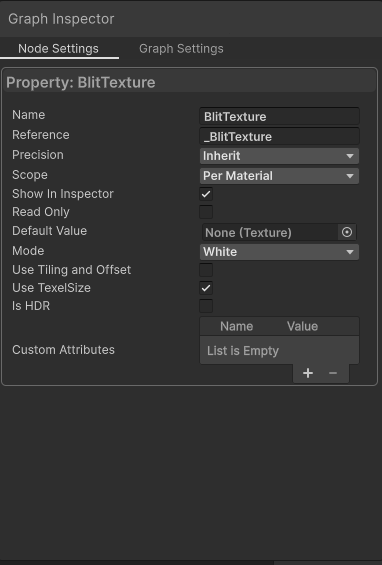Click the Custom Attributes label
This screenshot has width=382, height=565.
click(63, 350)
